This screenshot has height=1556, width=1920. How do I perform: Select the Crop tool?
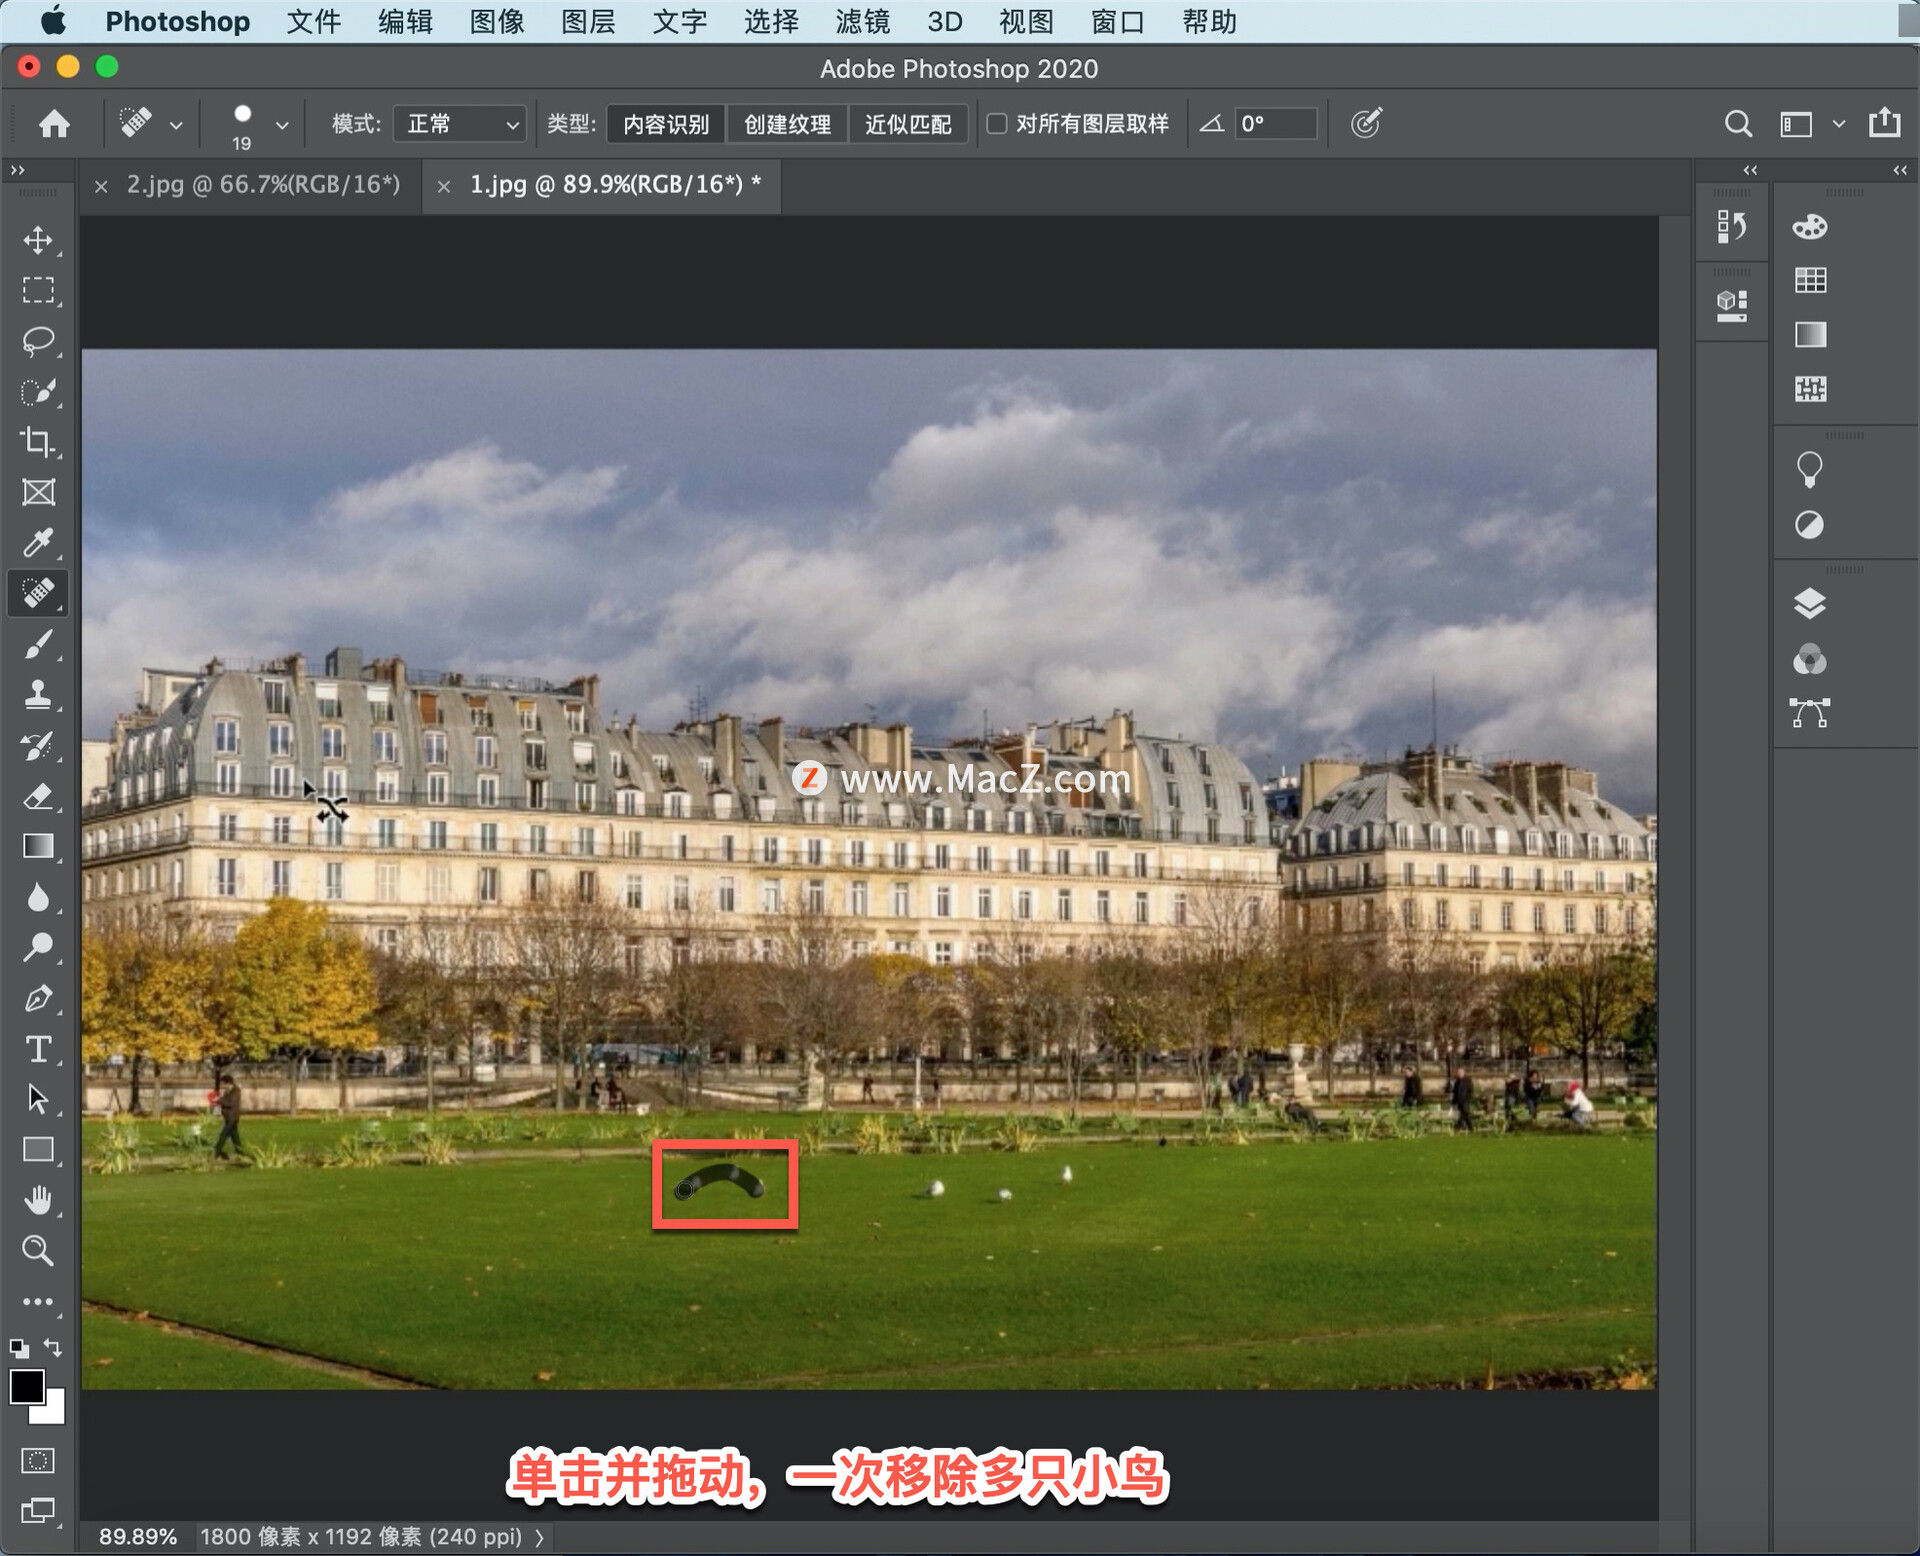[38, 442]
